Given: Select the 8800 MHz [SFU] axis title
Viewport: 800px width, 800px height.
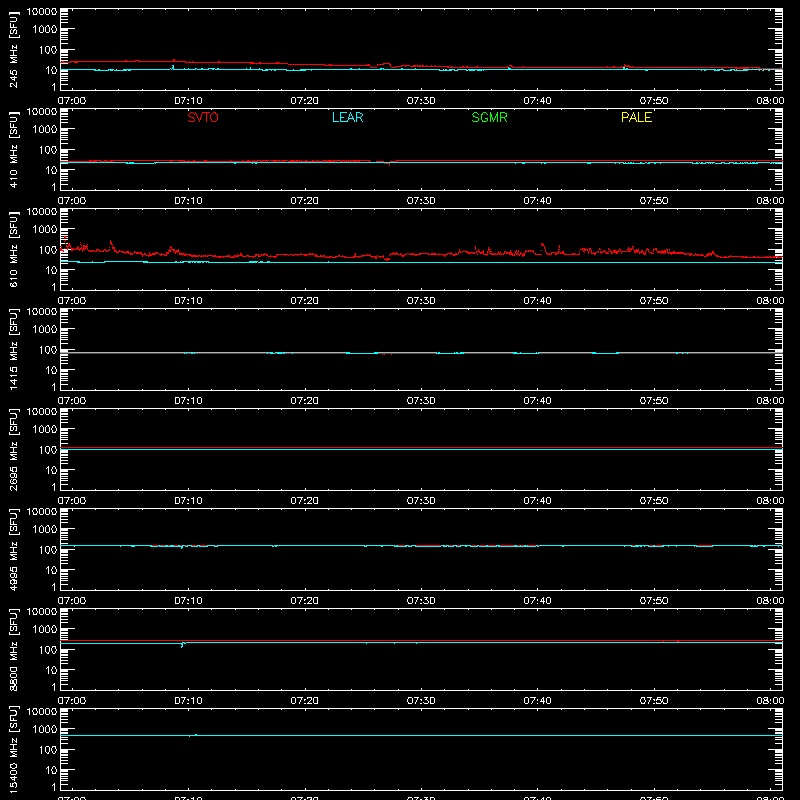Looking at the screenshot, I should coord(13,649).
